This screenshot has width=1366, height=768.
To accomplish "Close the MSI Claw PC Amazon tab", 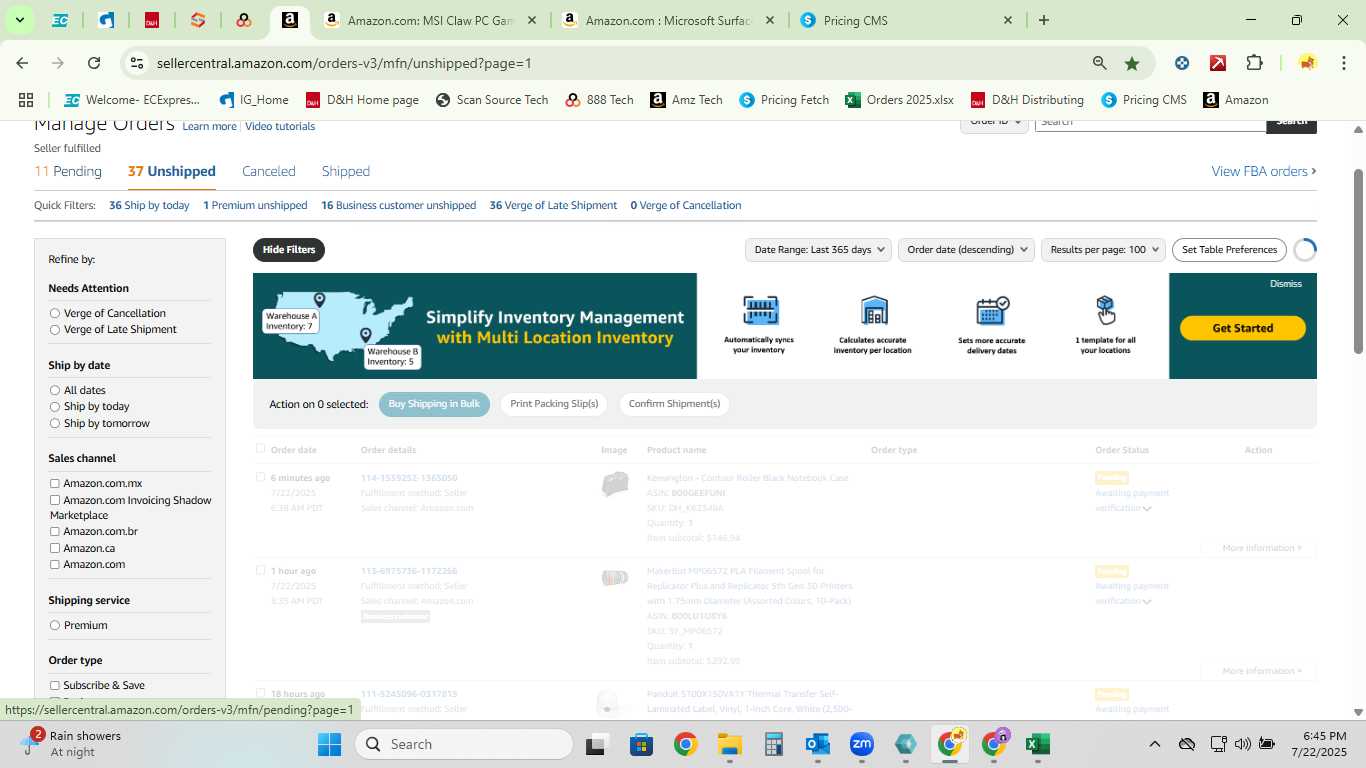I will [x=531, y=20].
